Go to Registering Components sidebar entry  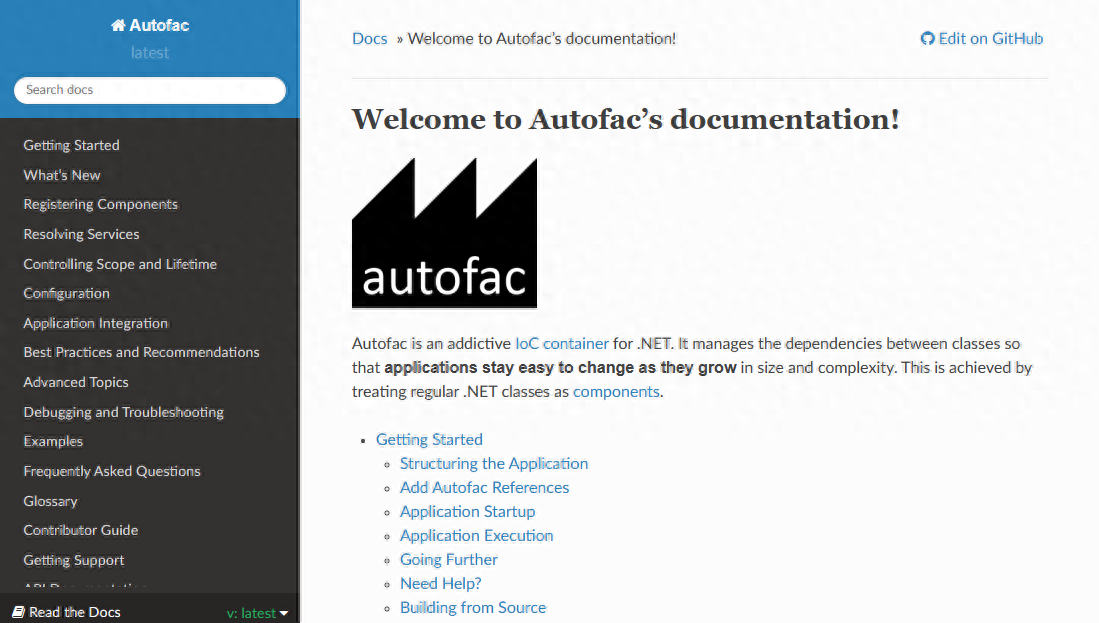(x=100, y=204)
